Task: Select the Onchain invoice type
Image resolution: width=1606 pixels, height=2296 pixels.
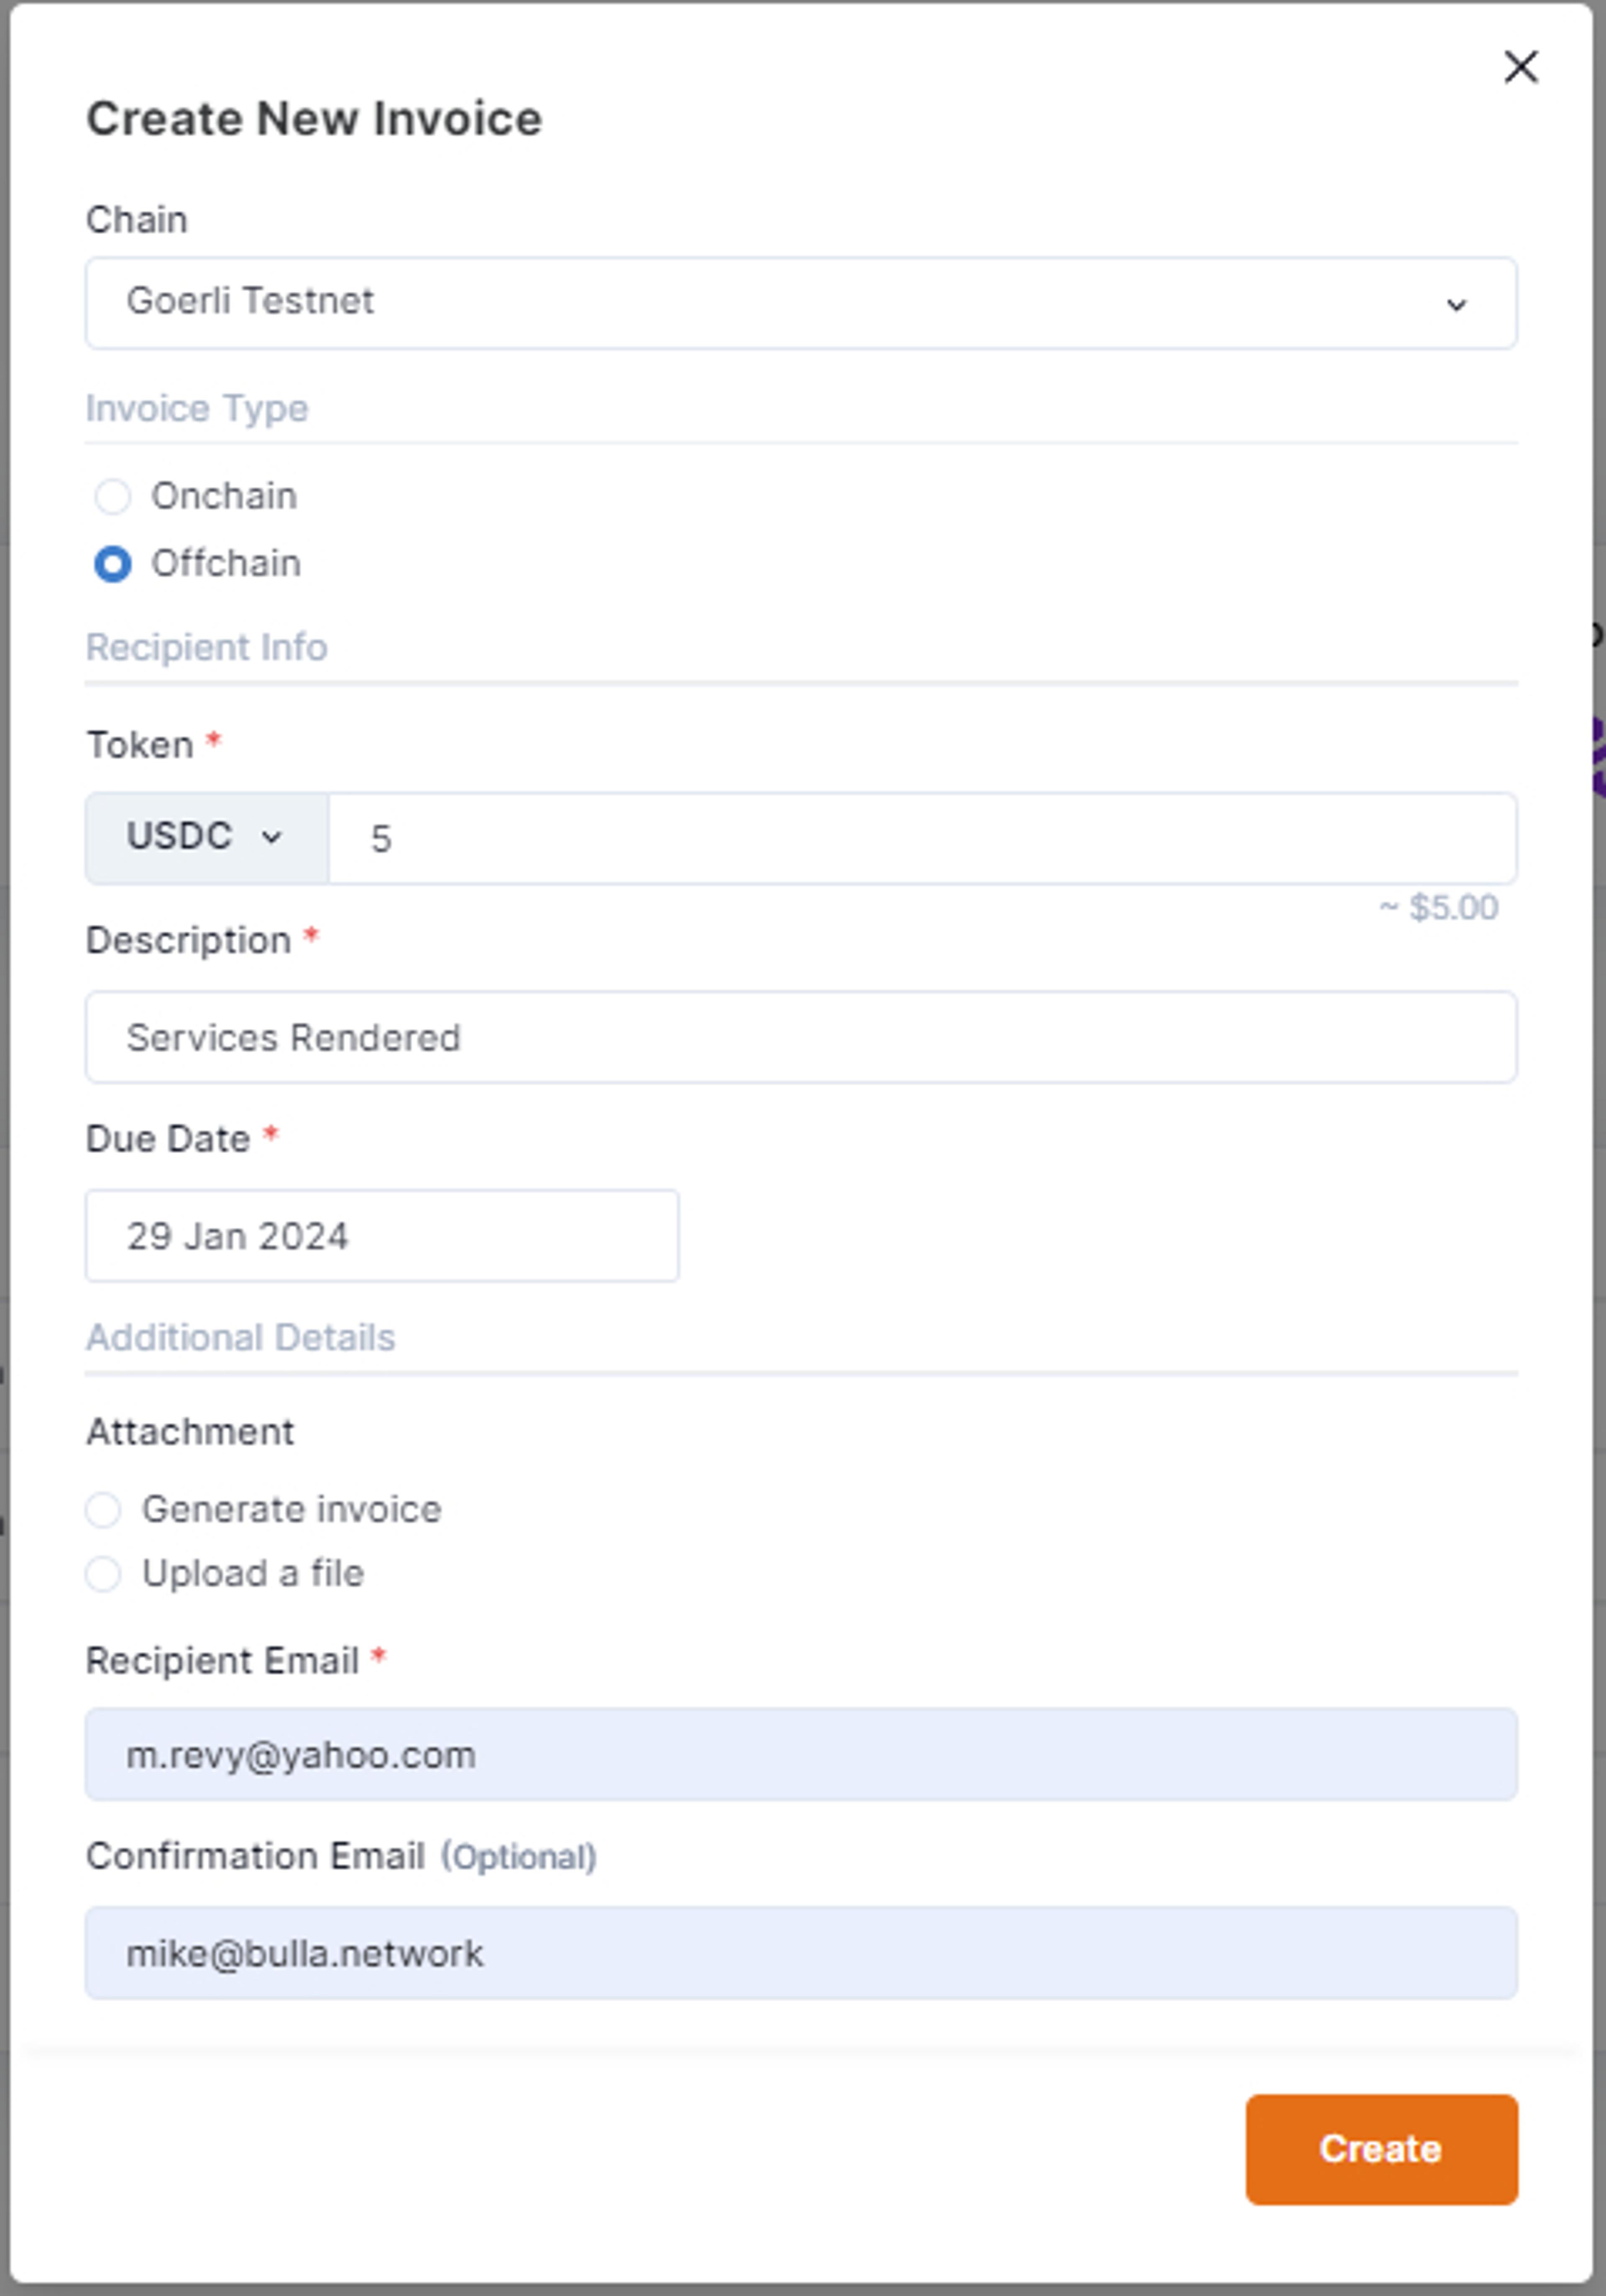Action: 113,496
